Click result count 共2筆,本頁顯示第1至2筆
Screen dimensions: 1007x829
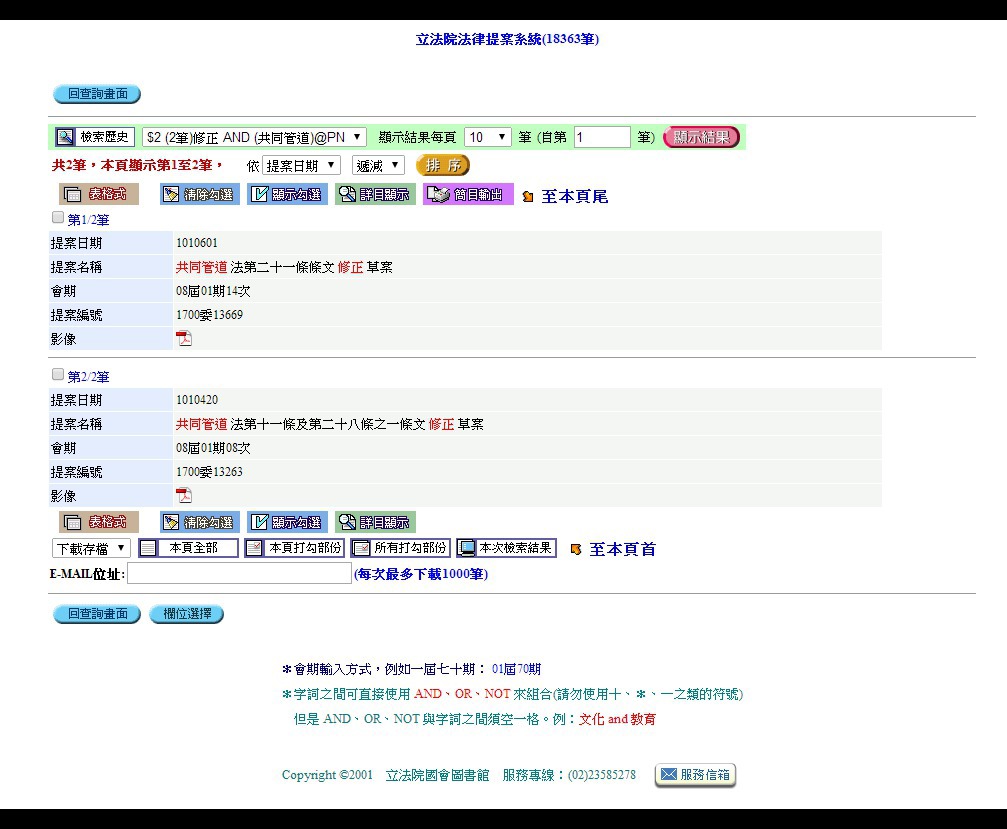click(x=137, y=165)
